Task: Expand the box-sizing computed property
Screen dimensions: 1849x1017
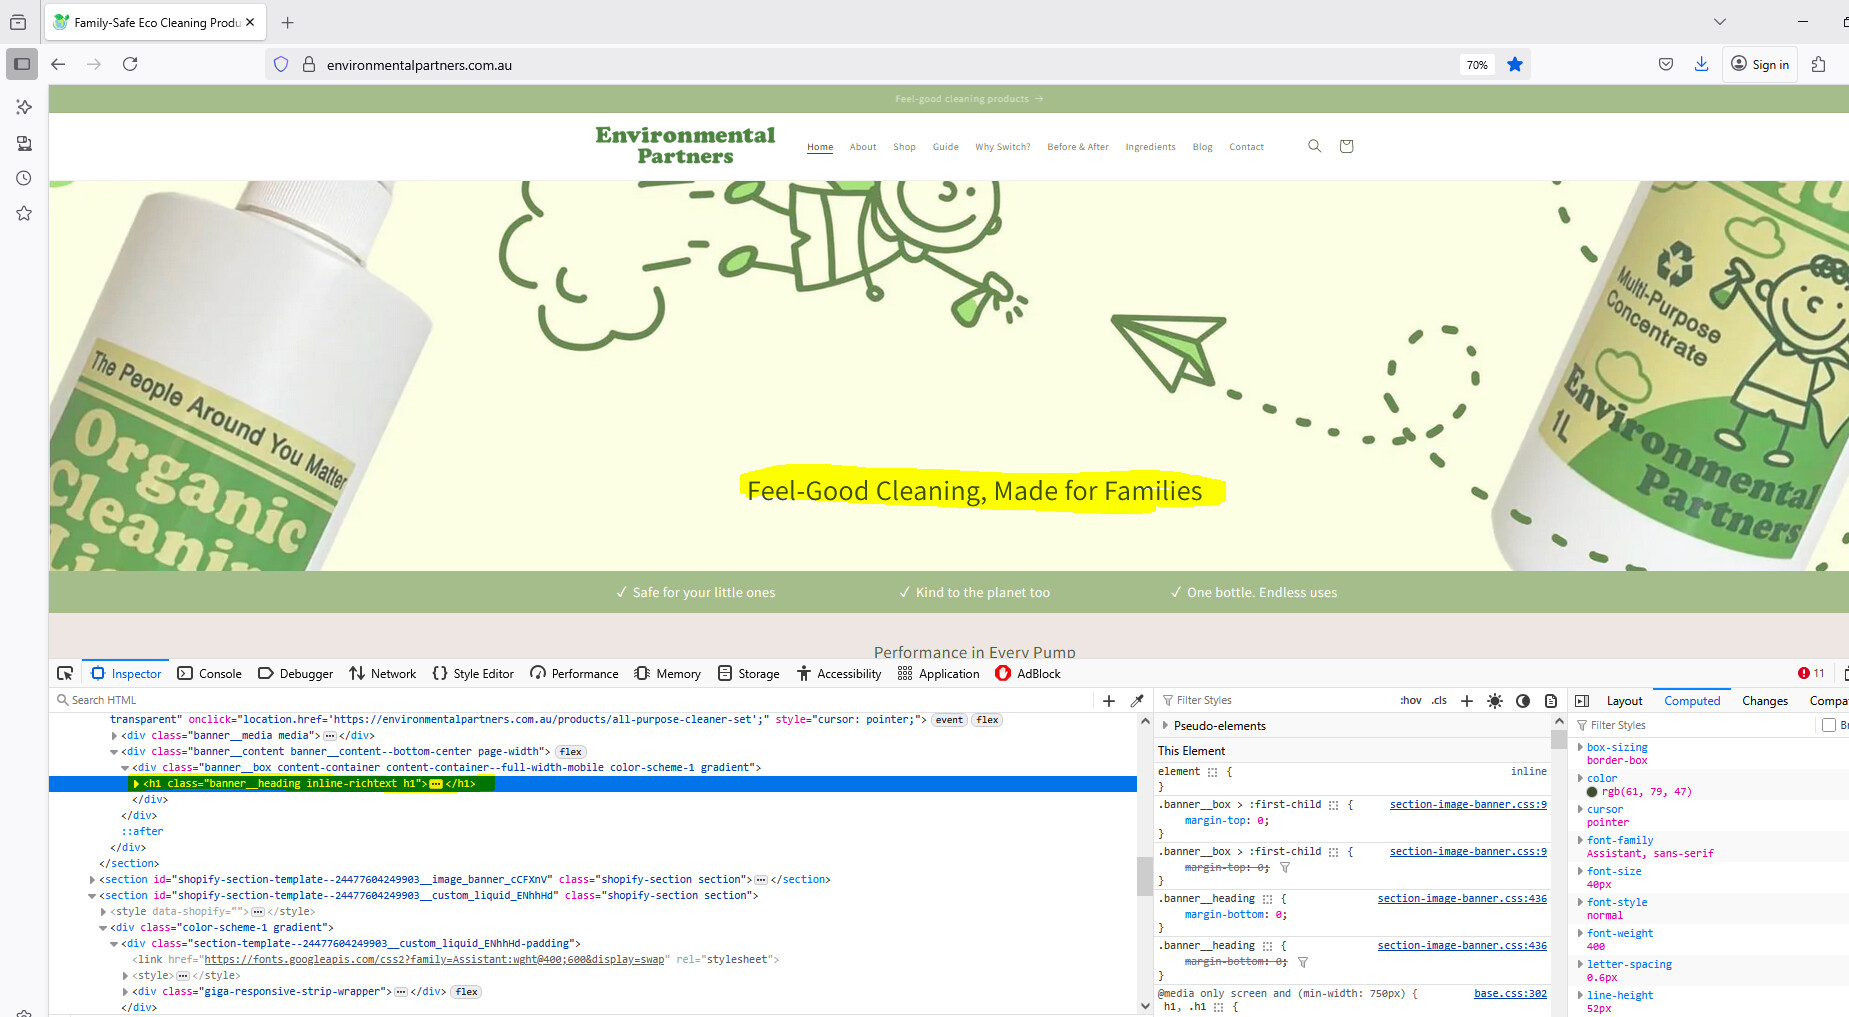Action: coord(1580,747)
